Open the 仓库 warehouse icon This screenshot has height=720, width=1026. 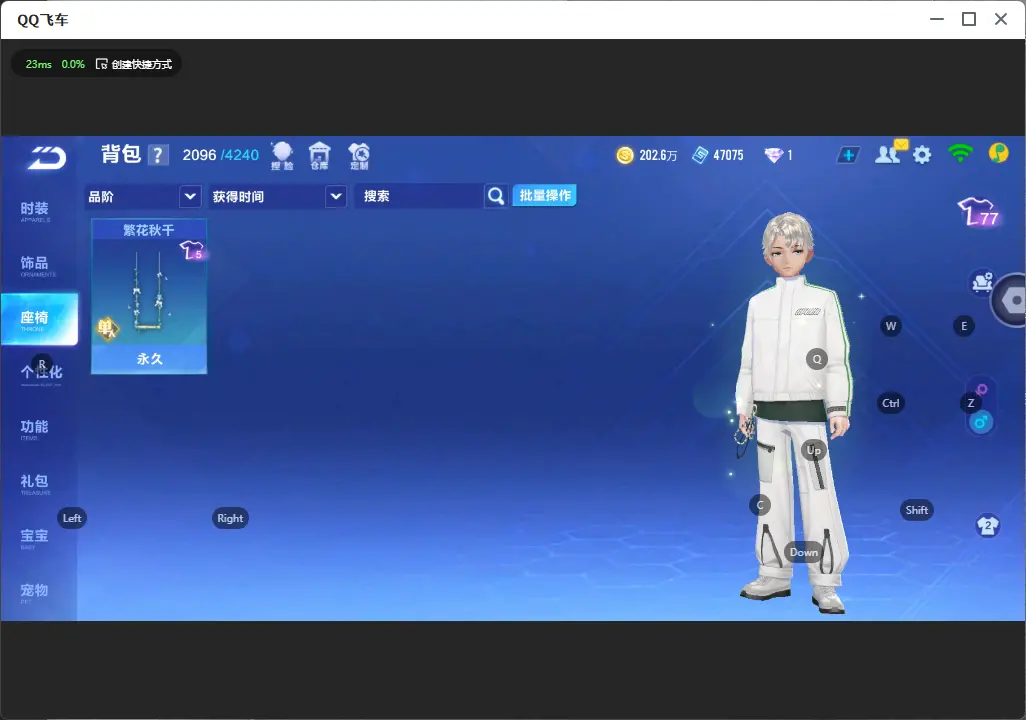point(319,156)
